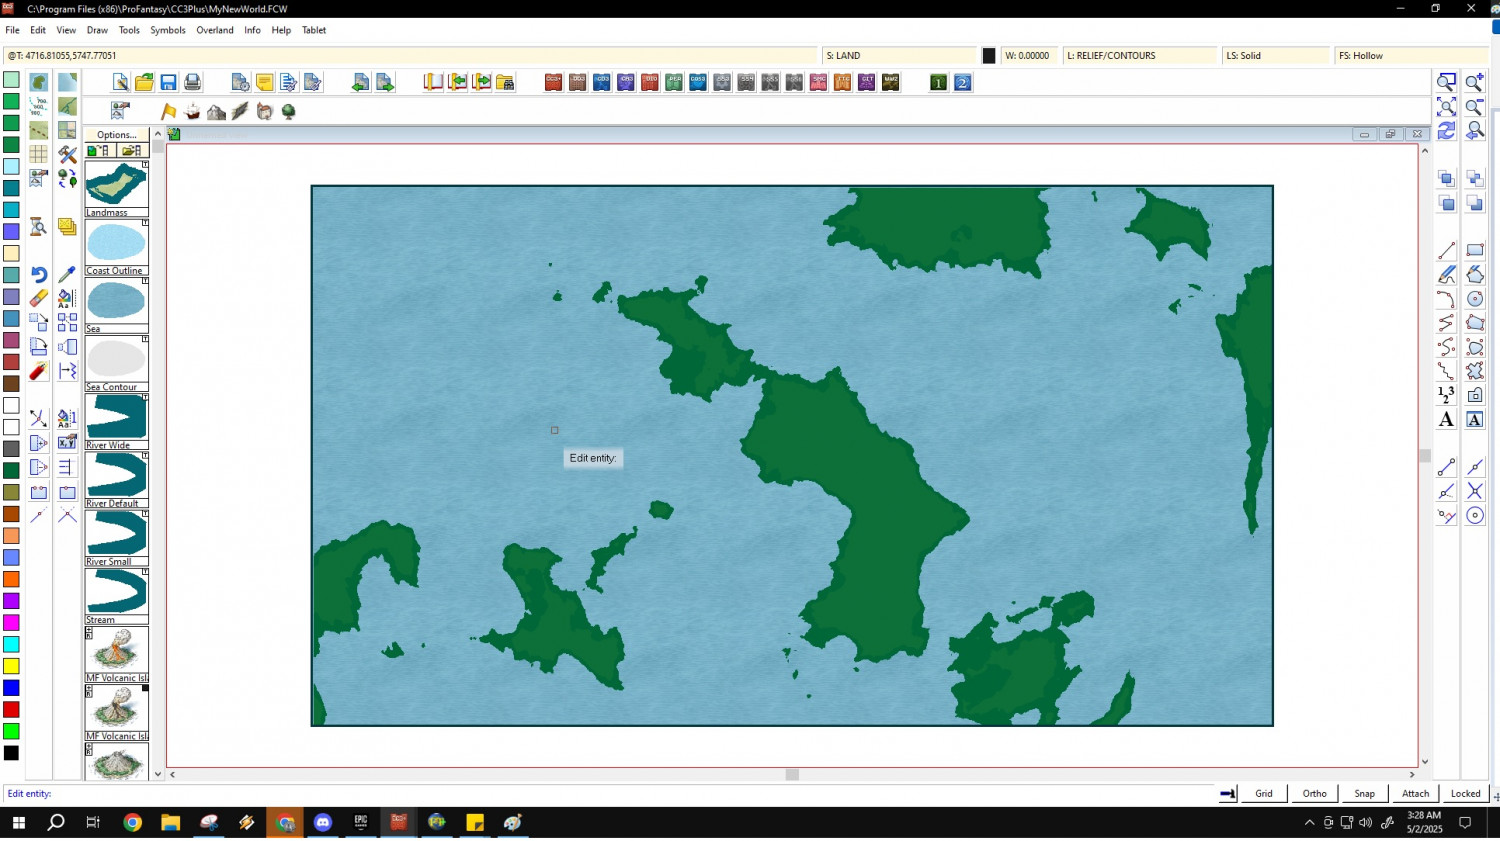Image resolution: width=1500 pixels, height=841 pixels.
Task: Open the Overland menu
Action: (x=215, y=30)
